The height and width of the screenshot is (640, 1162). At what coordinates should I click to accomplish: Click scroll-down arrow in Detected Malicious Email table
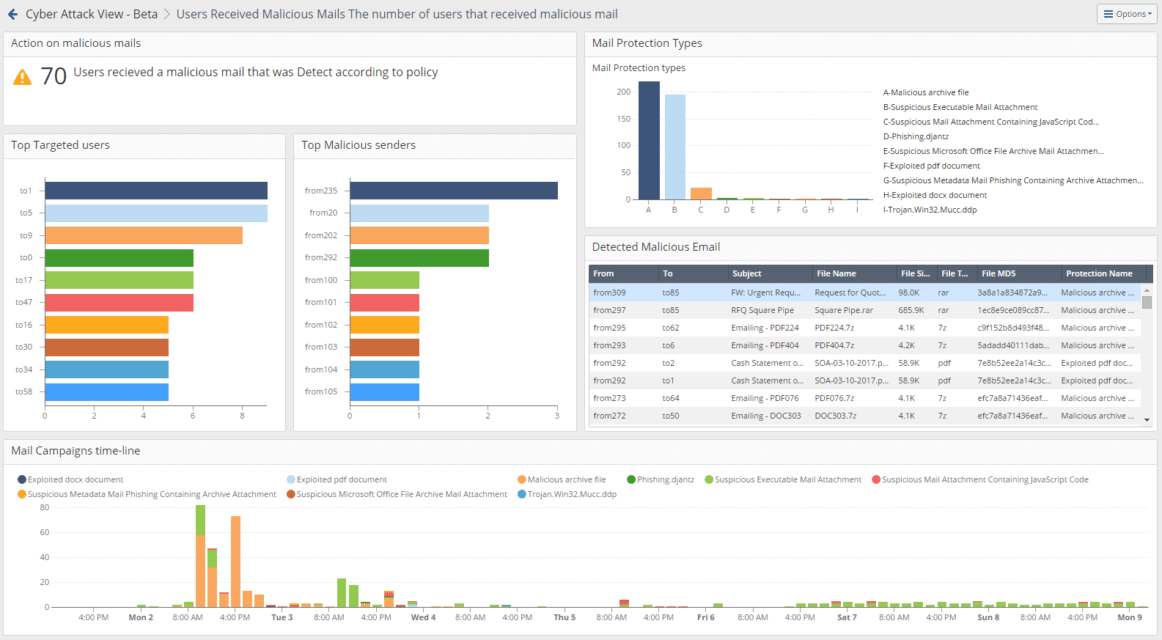(1147, 420)
